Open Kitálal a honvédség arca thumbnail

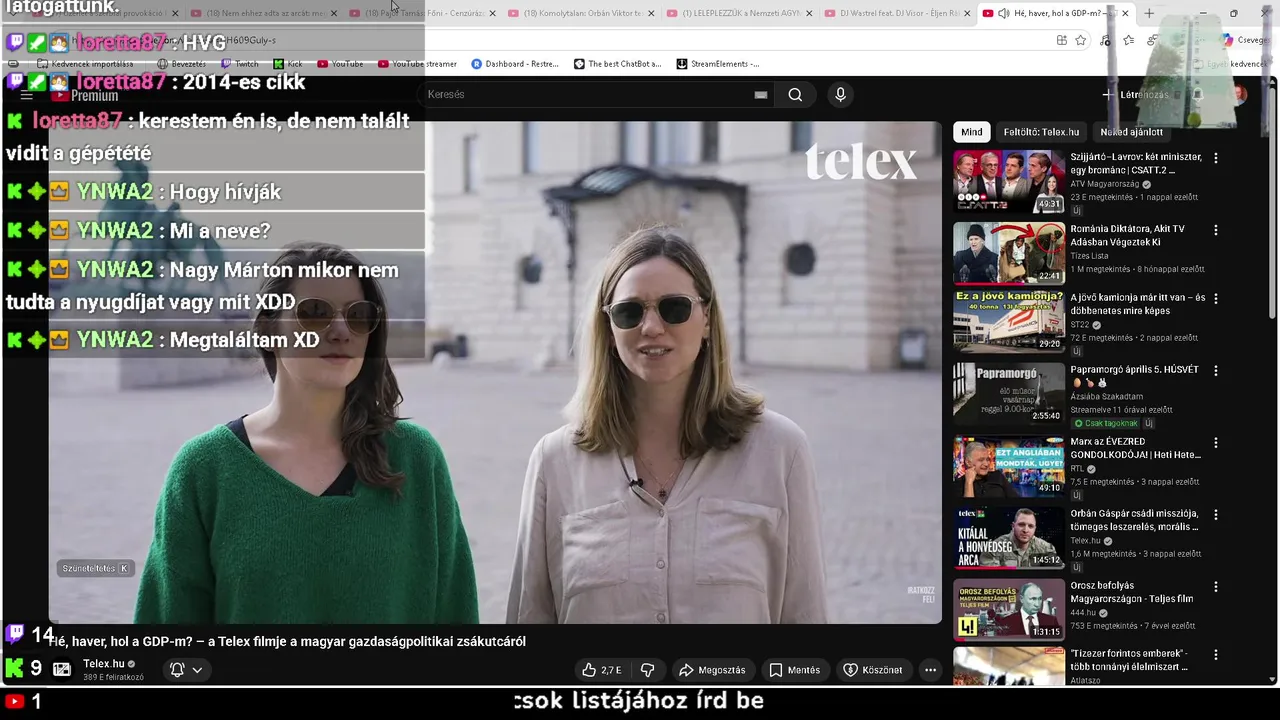point(1009,537)
